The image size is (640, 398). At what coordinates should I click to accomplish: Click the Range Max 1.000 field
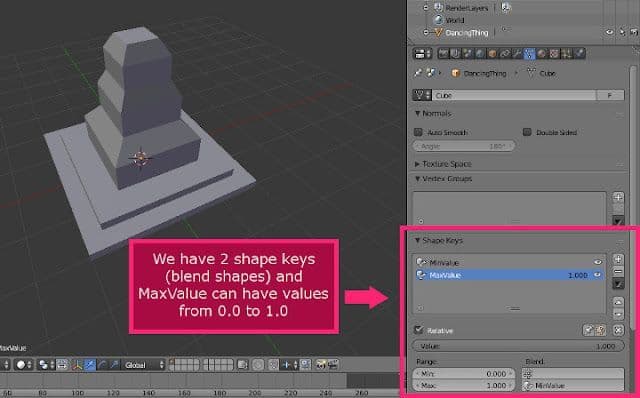(464, 385)
